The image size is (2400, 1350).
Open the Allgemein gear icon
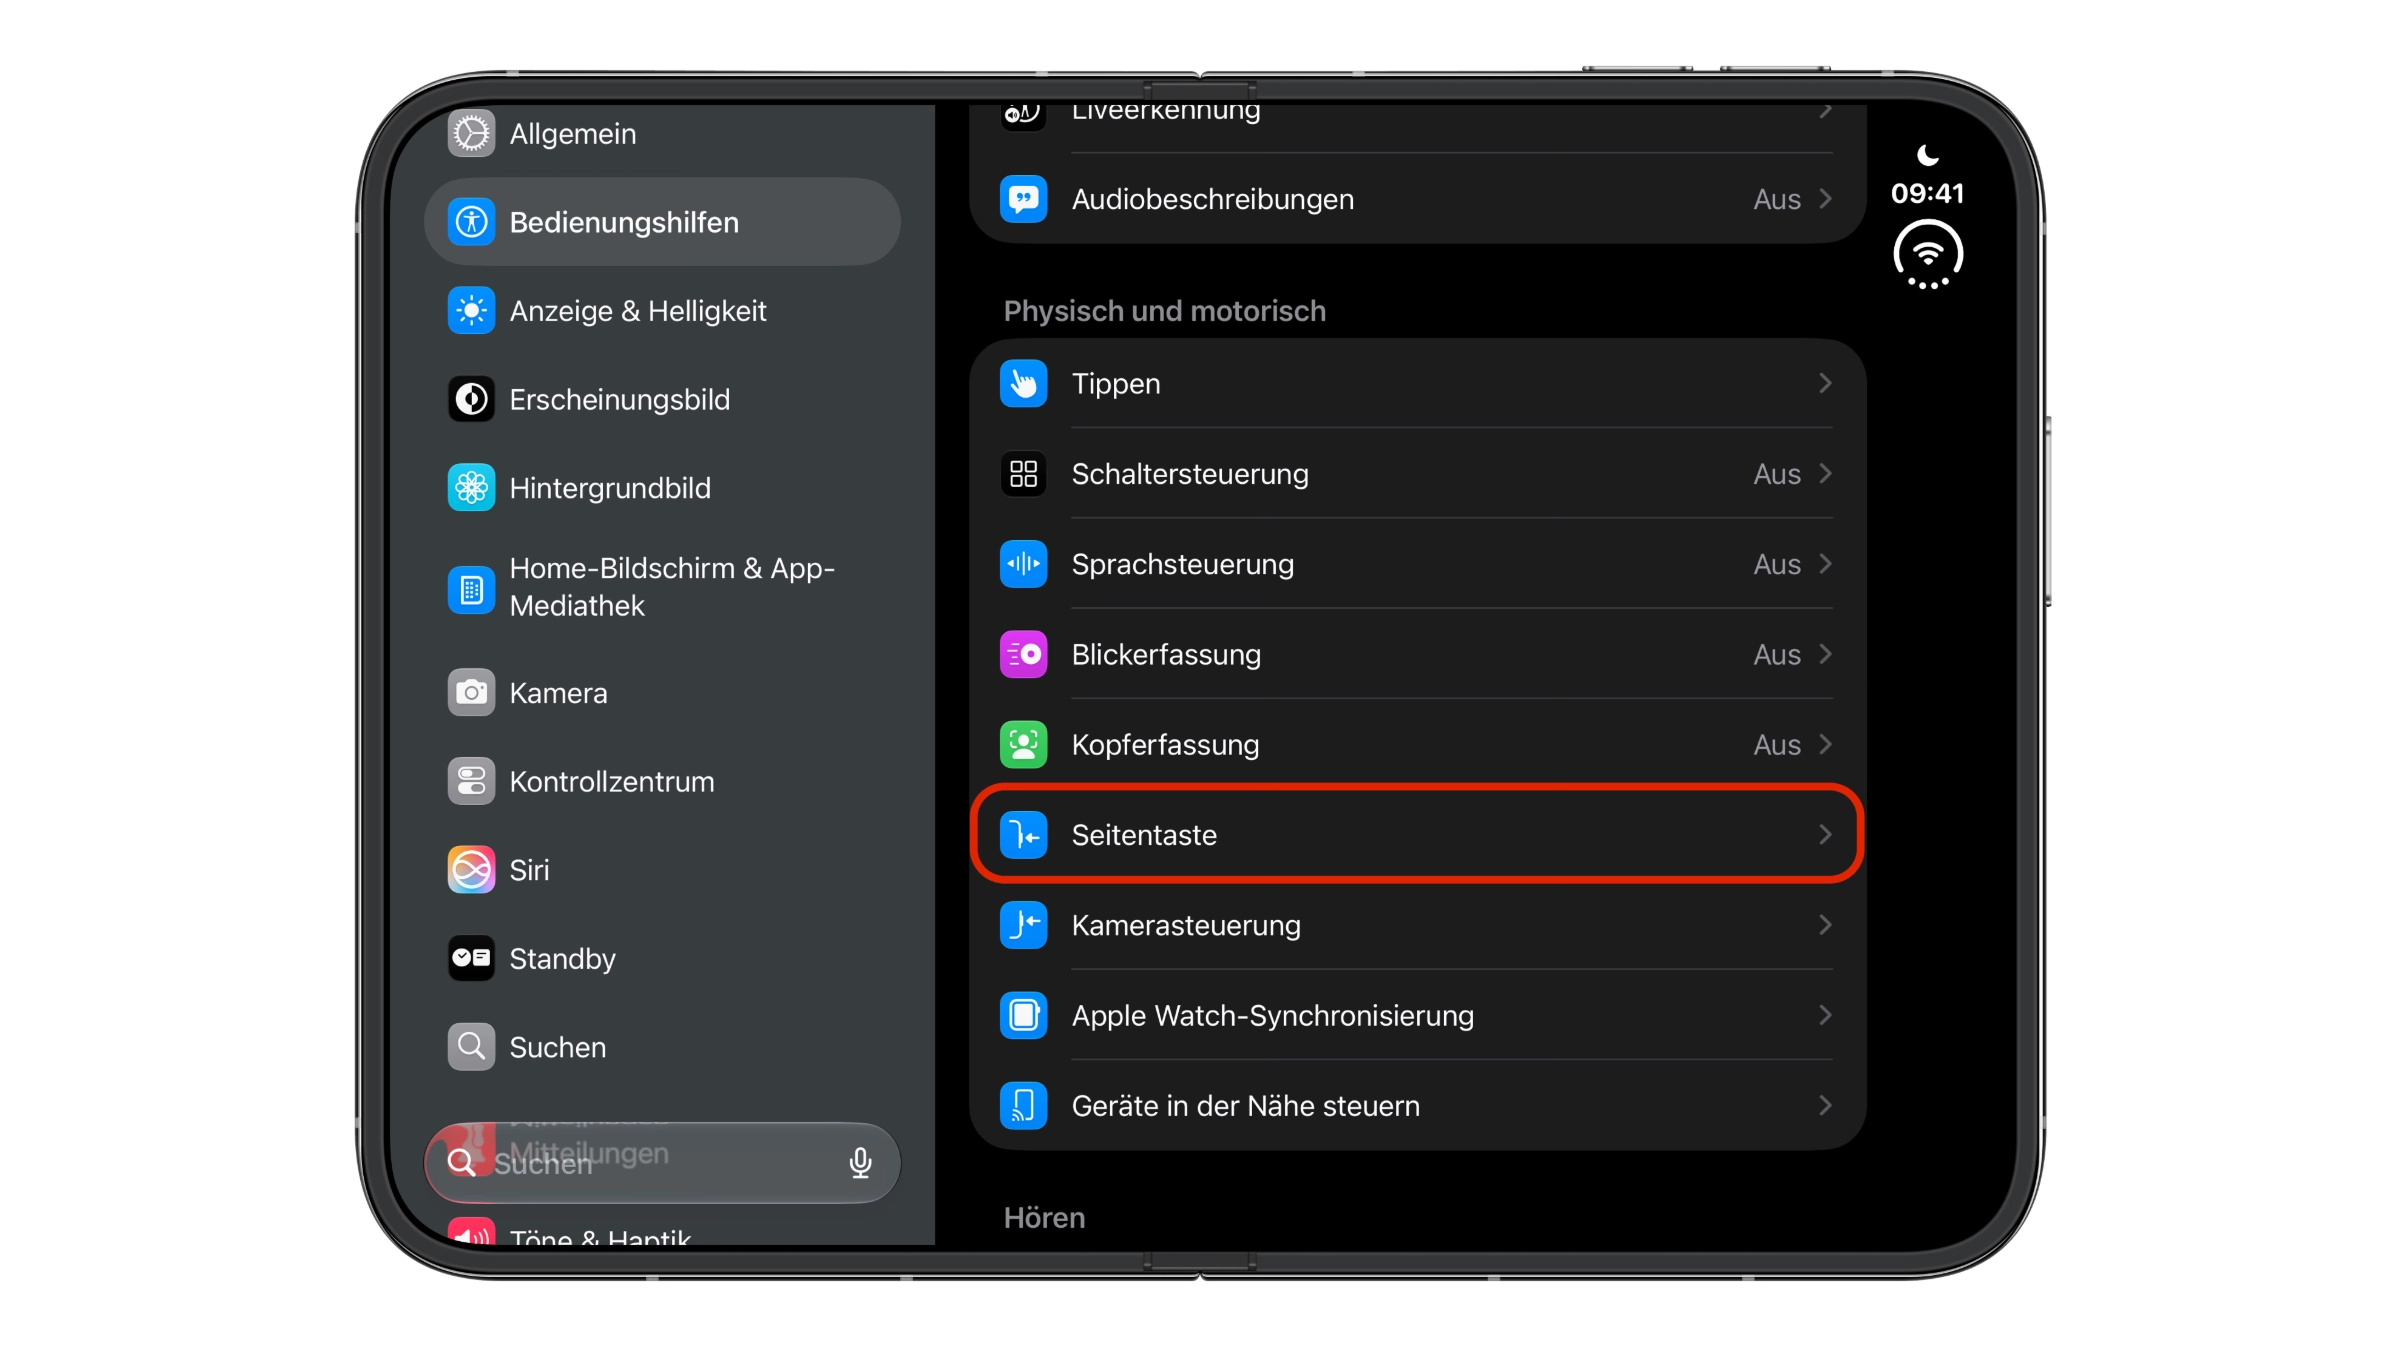471,133
